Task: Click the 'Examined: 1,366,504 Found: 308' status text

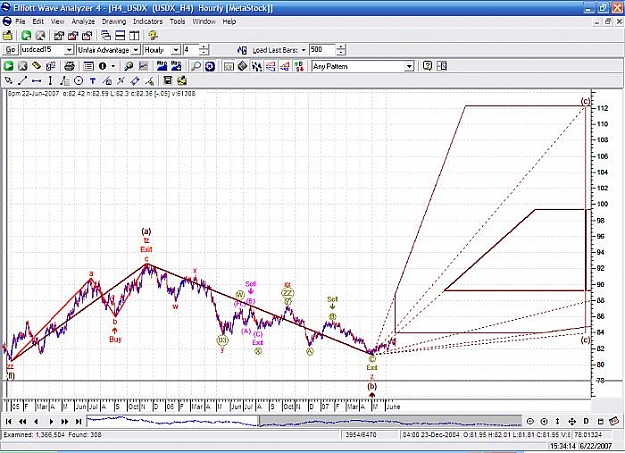Action: pyautogui.click(x=52, y=435)
